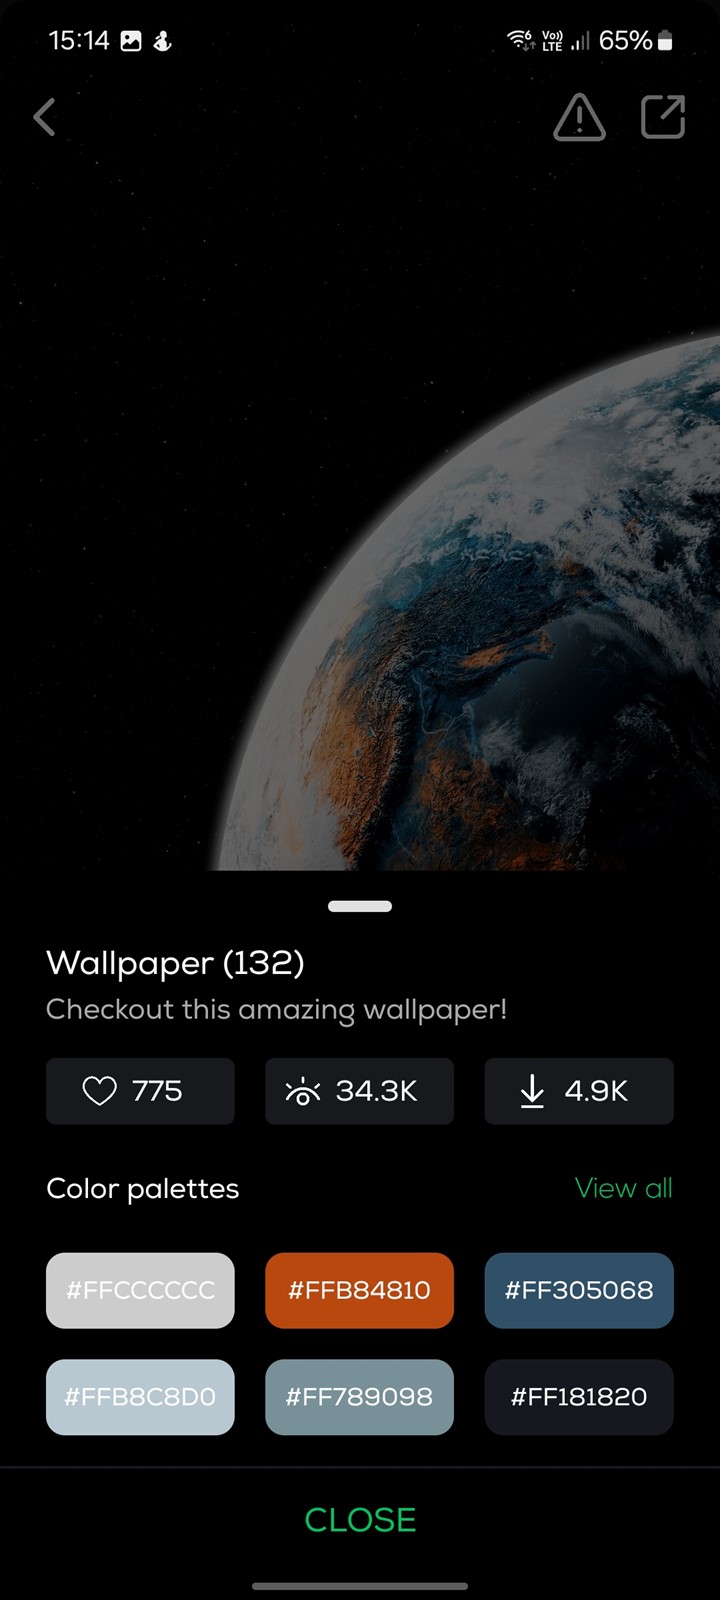The width and height of the screenshot is (720, 1600).
Task: Tap the Earth wallpaper preview image
Action: click(x=360, y=500)
